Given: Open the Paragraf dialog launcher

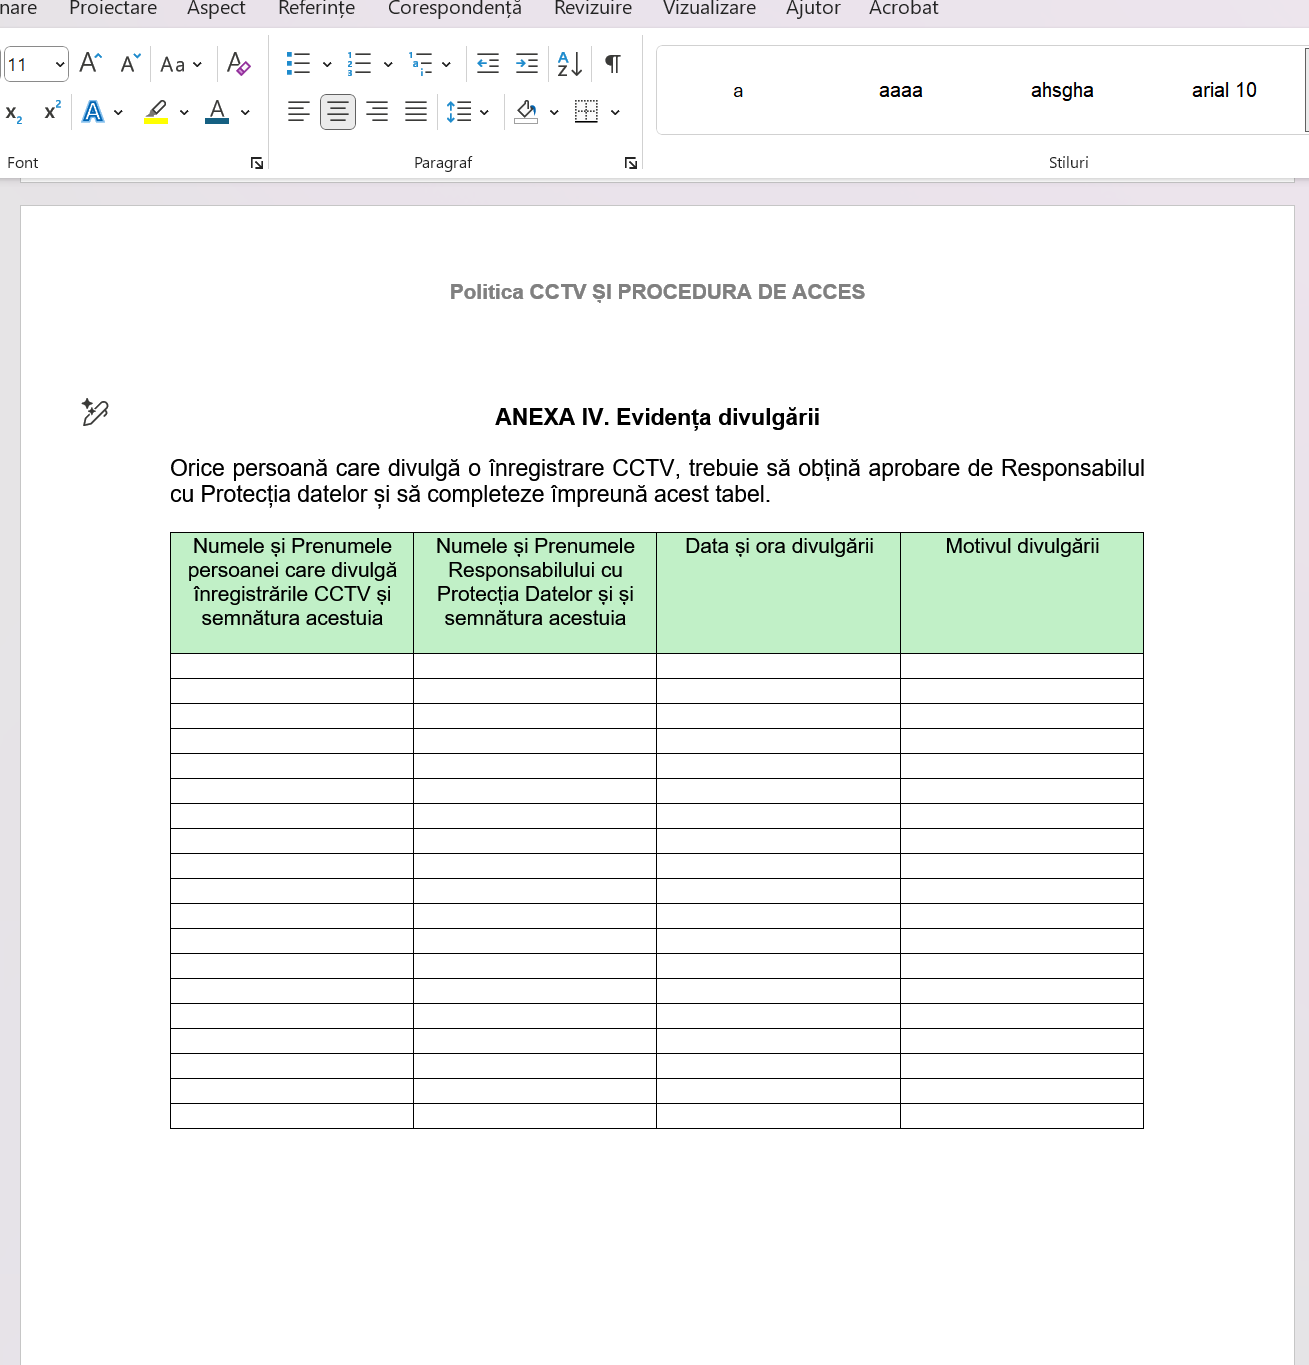Looking at the screenshot, I should (x=631, y=163).
